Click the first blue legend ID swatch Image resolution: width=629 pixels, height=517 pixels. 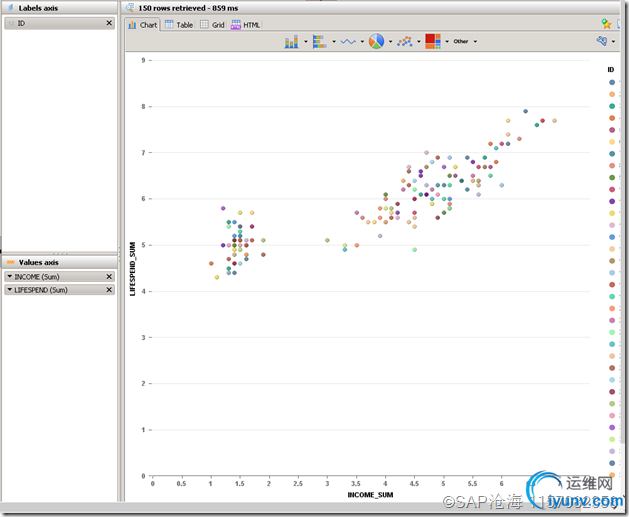(x=612, y=82)
